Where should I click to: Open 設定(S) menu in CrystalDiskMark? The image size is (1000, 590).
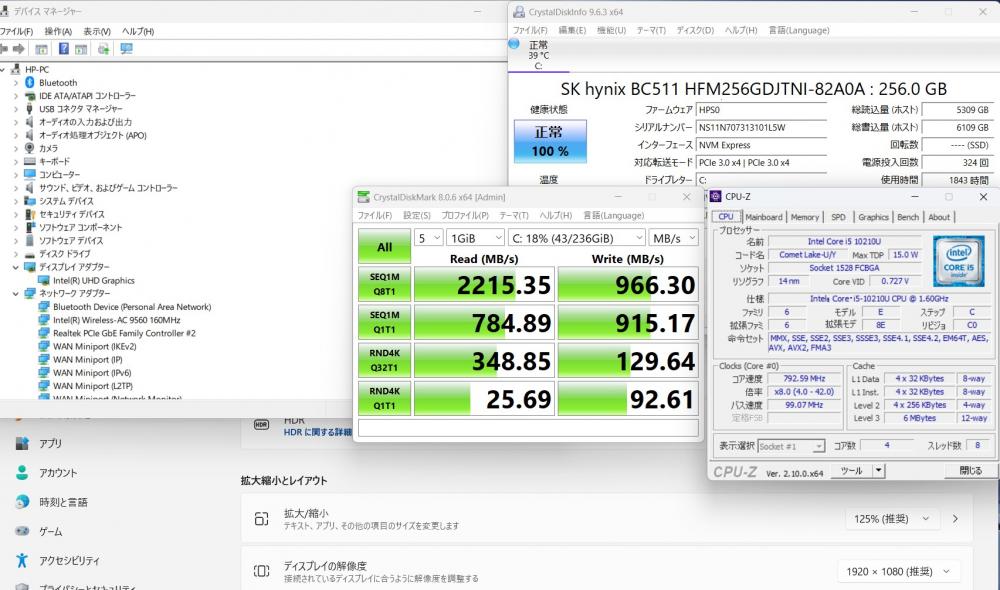pos(416,216)
